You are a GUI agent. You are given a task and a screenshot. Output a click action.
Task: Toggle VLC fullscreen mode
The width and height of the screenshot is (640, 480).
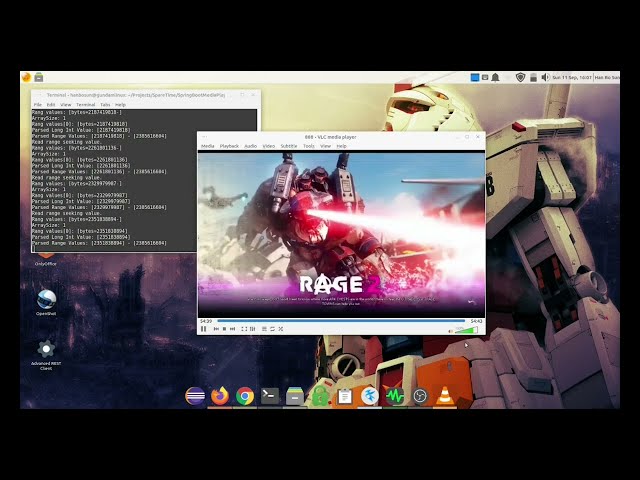coord(244,329)
